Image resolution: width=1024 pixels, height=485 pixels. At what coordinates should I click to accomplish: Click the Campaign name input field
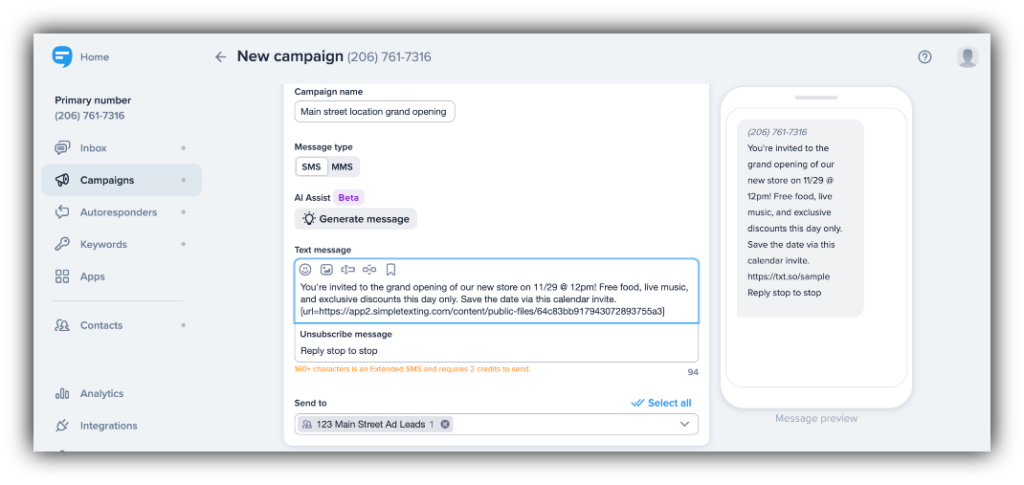point(374,112)
